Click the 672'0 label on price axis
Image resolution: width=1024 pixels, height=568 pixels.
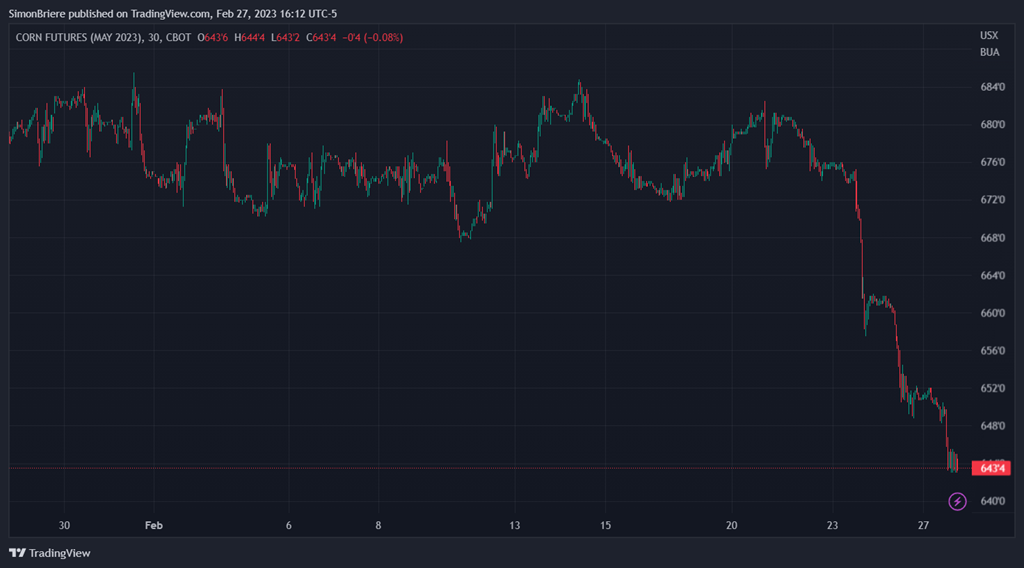coord(992,200)
